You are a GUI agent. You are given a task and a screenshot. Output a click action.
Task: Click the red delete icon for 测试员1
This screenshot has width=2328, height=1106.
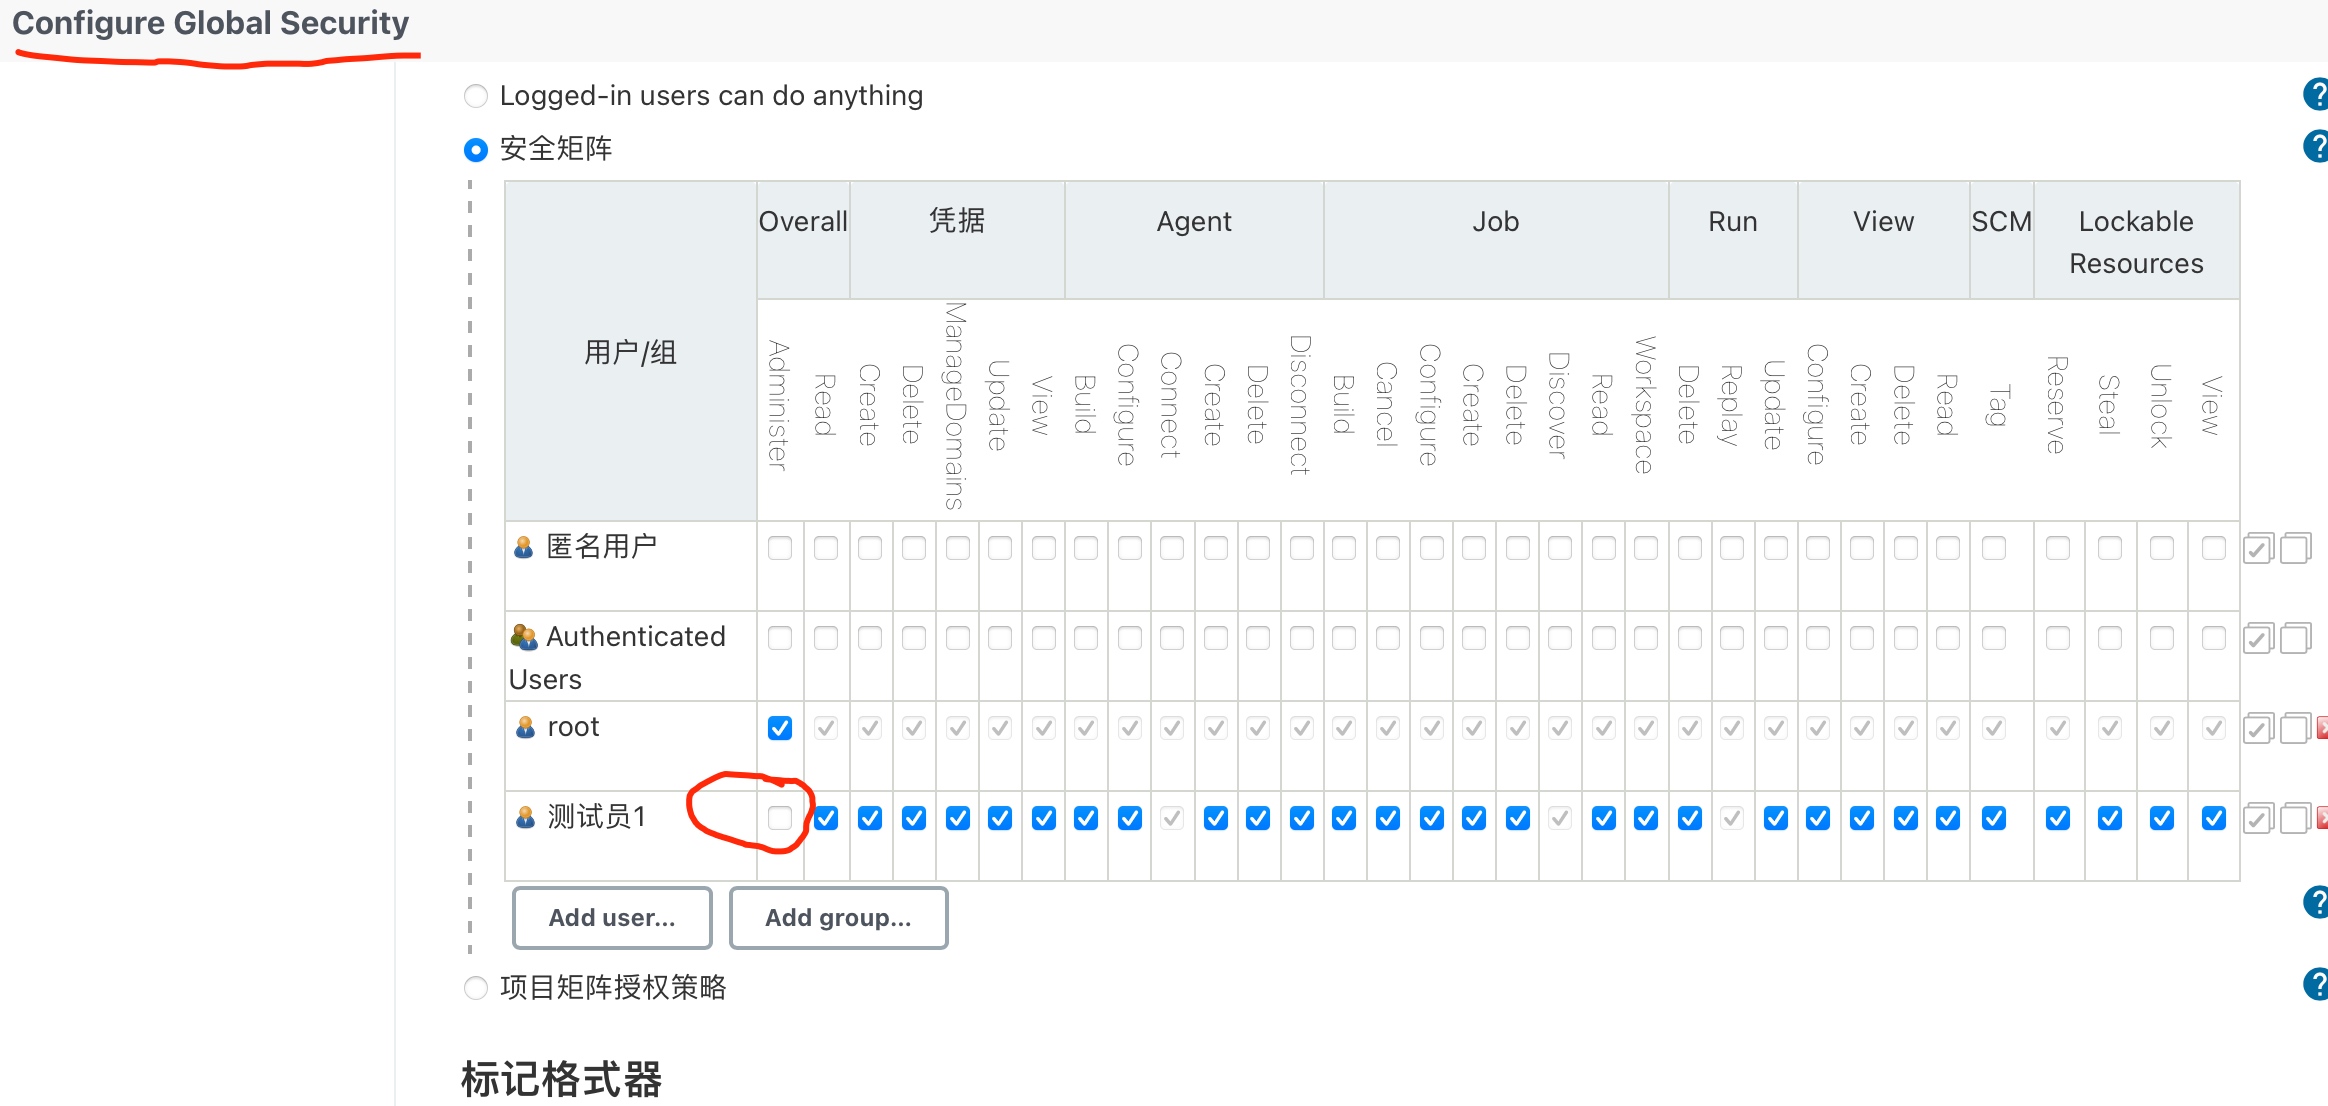tap(2322, 818)
